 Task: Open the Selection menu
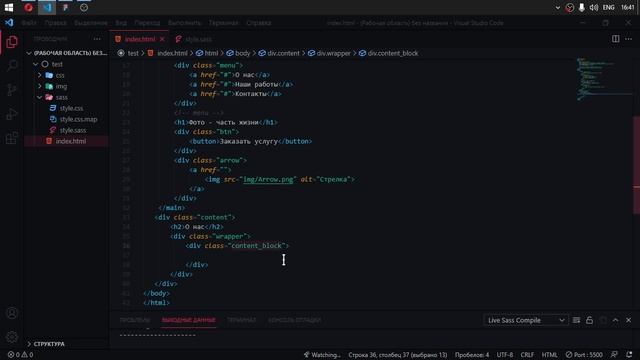(x=91, y=23)
